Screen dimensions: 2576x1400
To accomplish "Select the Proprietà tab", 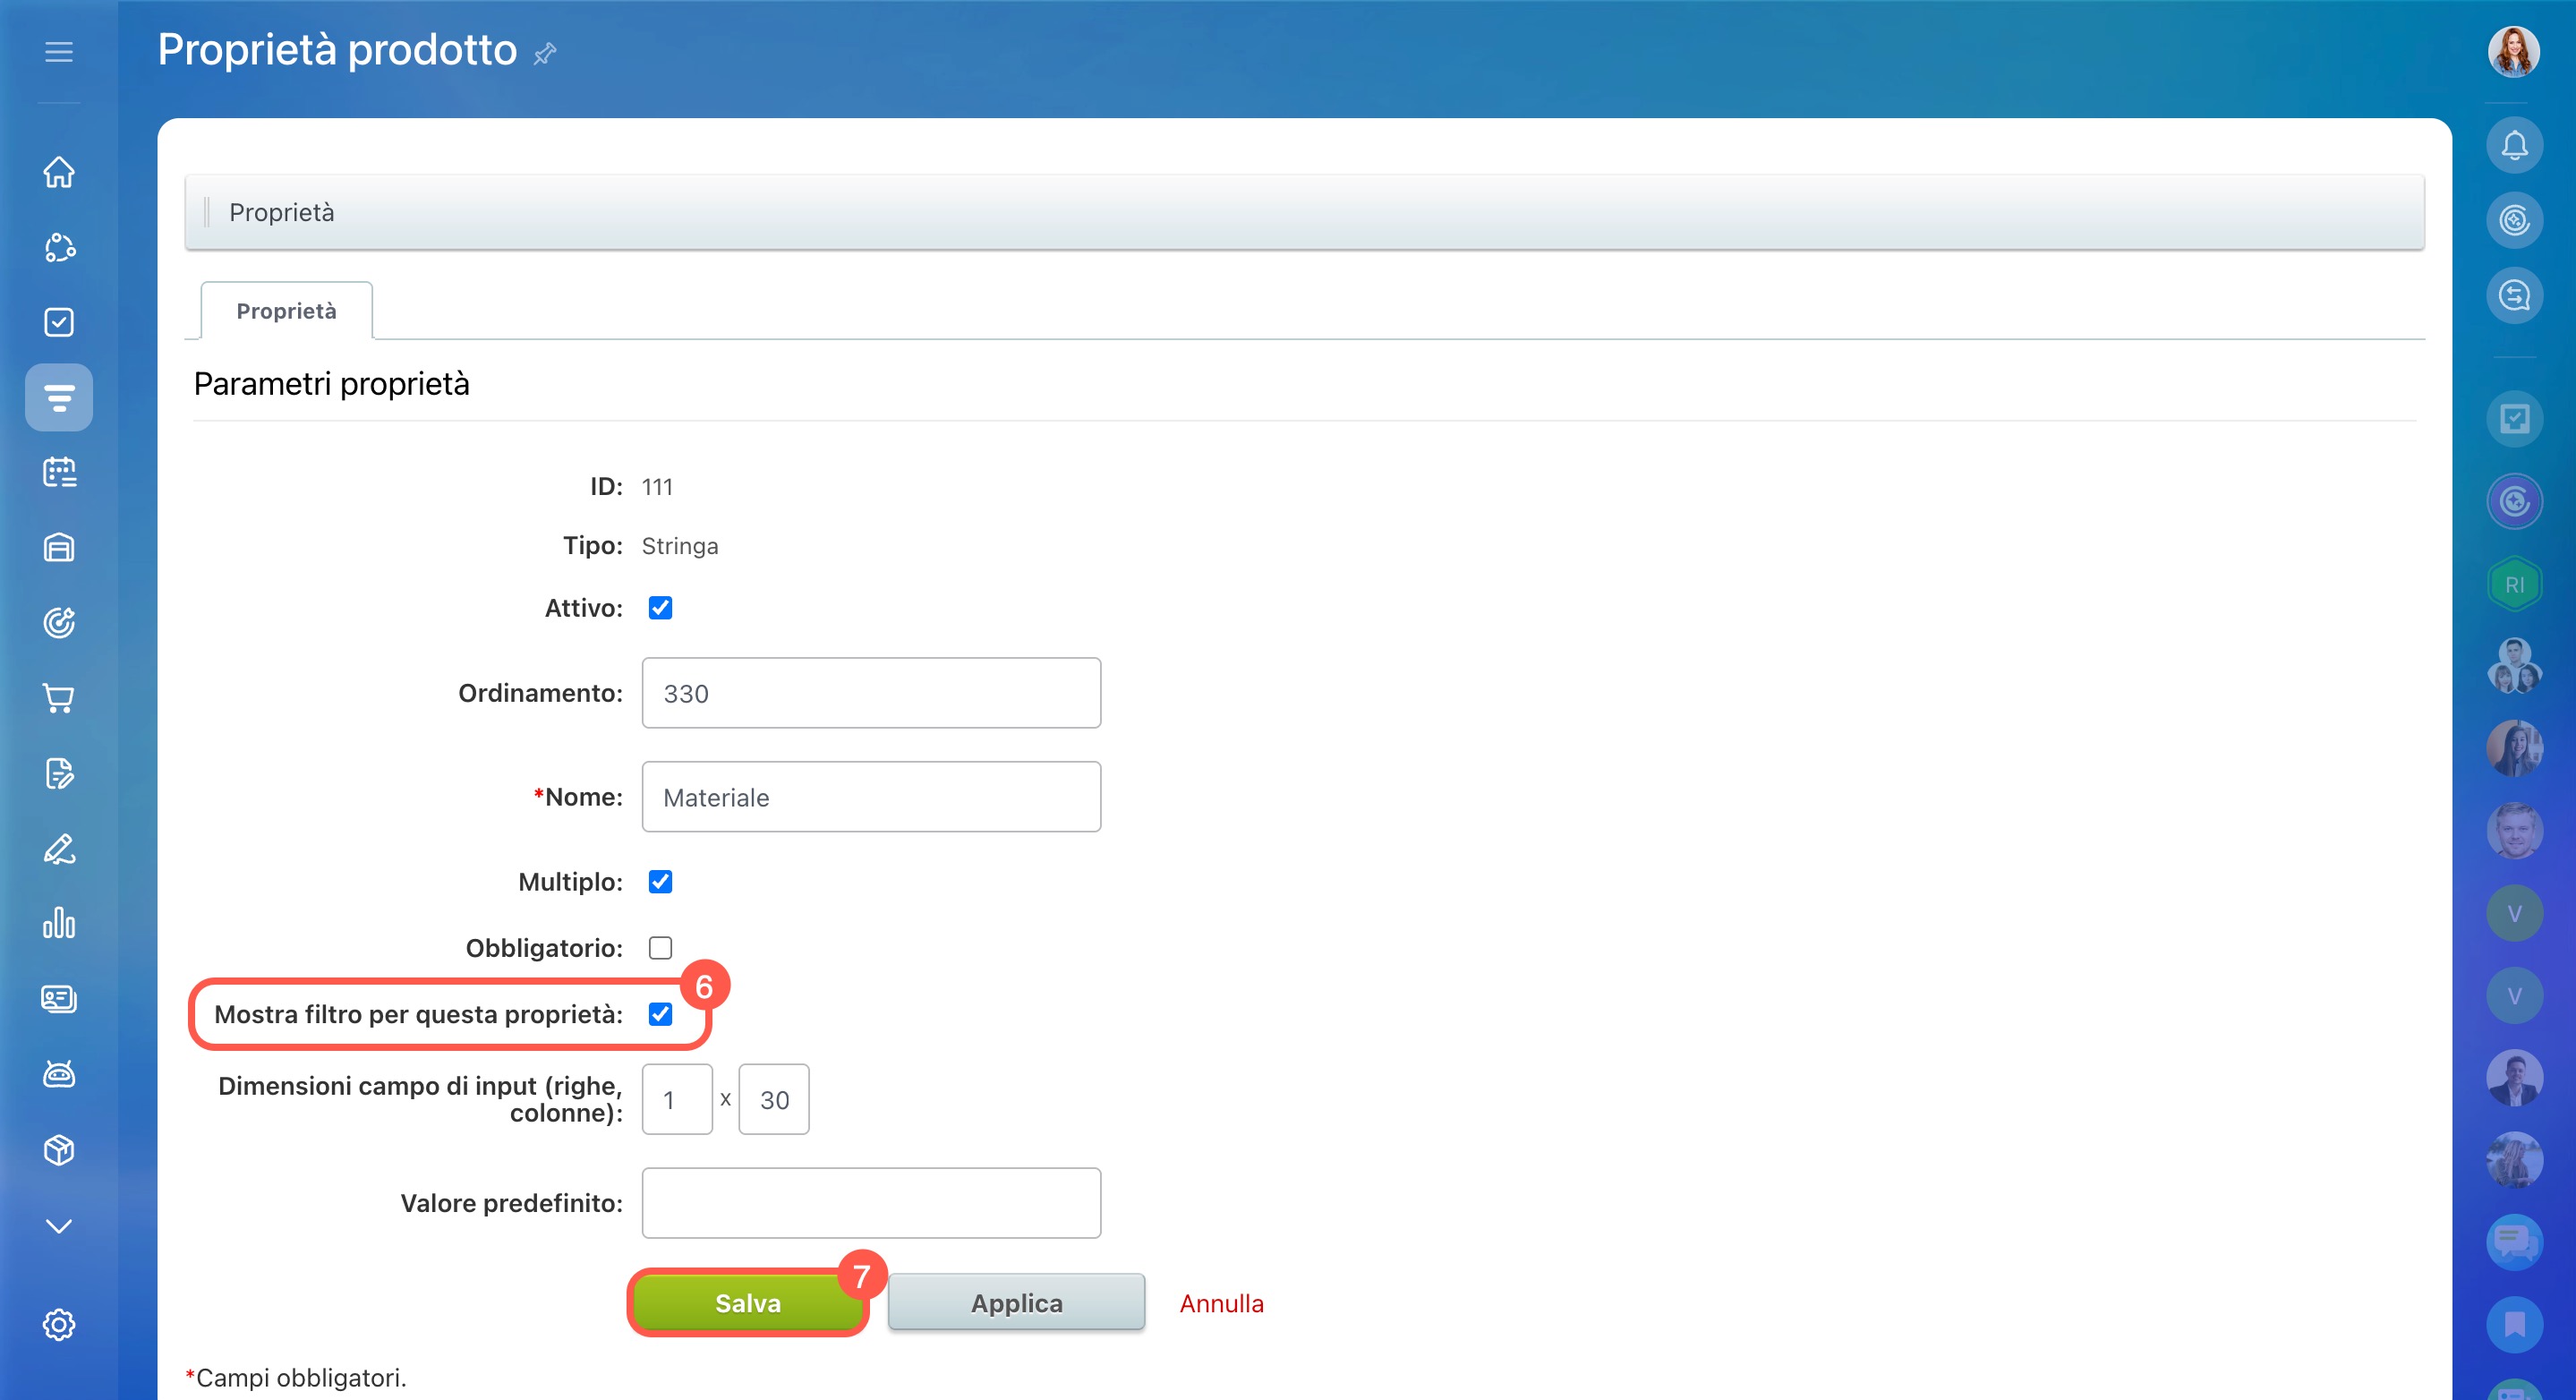I will [x=286, y=311].
